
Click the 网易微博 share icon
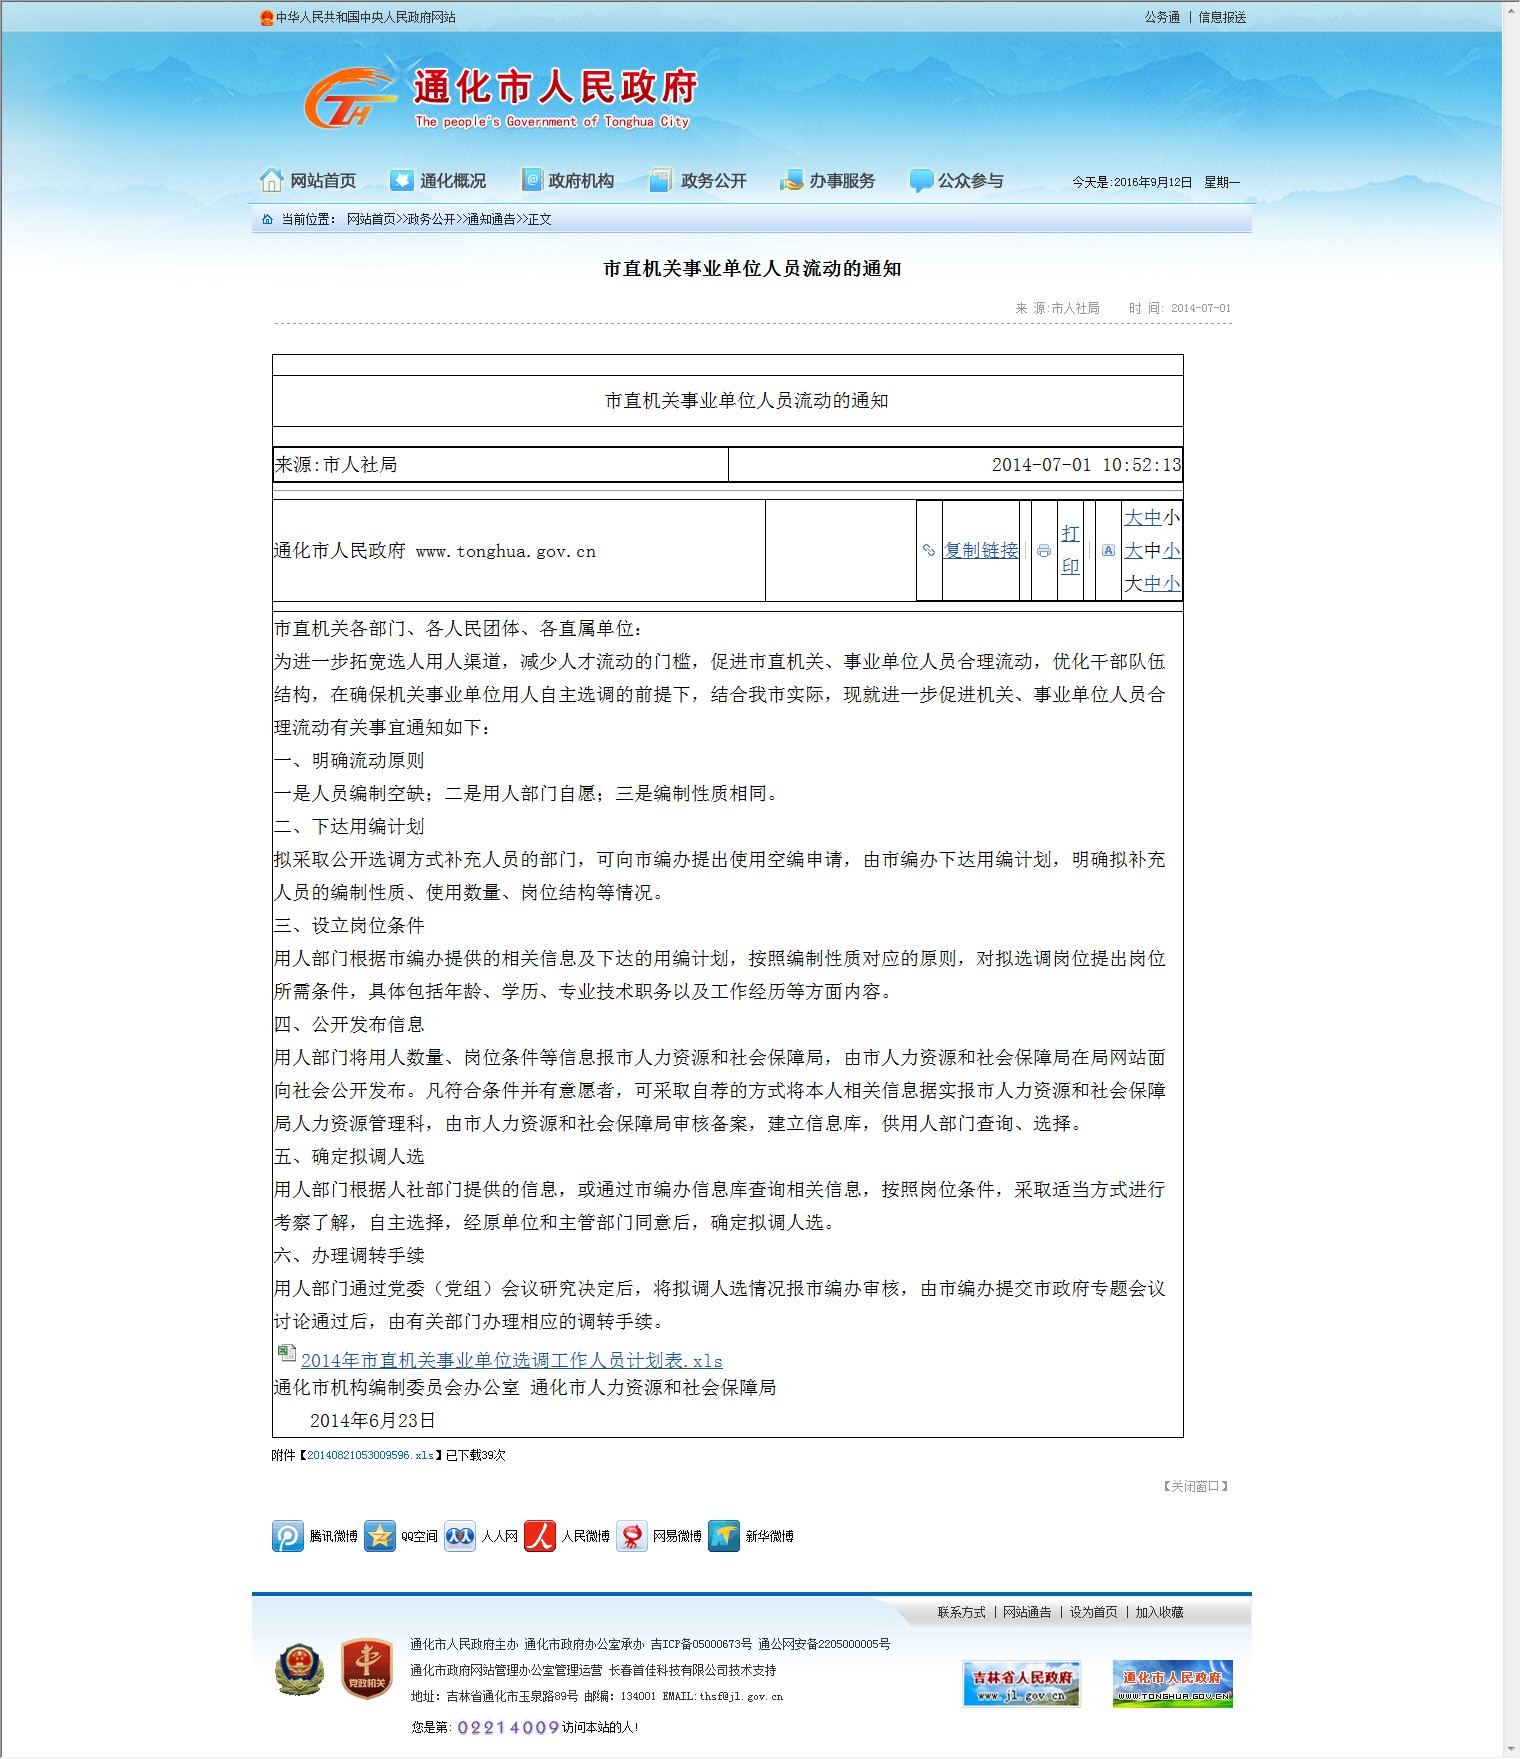click(x=632, y=1536)
